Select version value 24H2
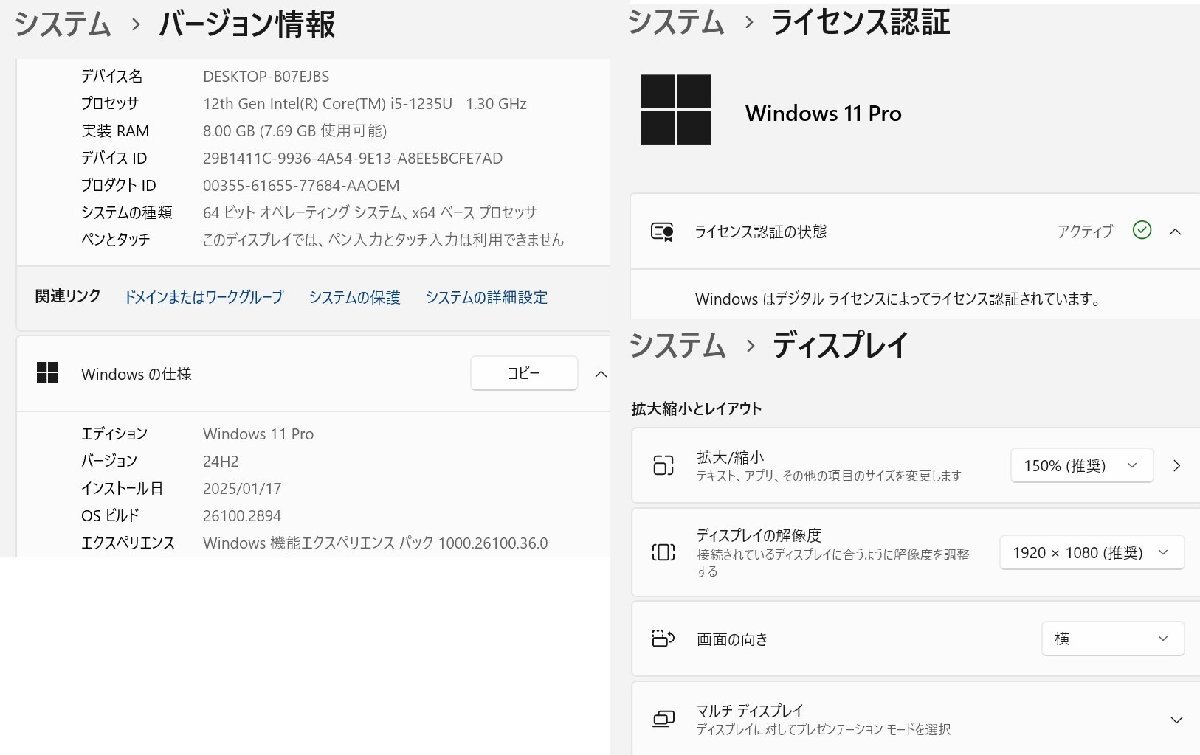 [221, 461]
